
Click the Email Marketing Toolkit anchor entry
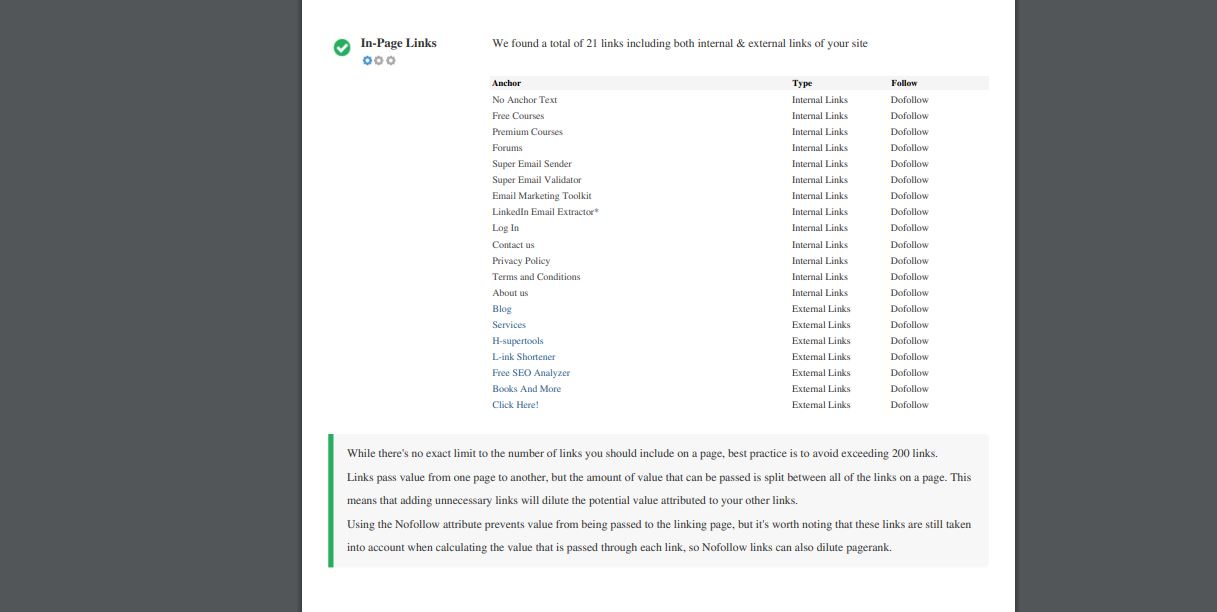tap(541, 196)
